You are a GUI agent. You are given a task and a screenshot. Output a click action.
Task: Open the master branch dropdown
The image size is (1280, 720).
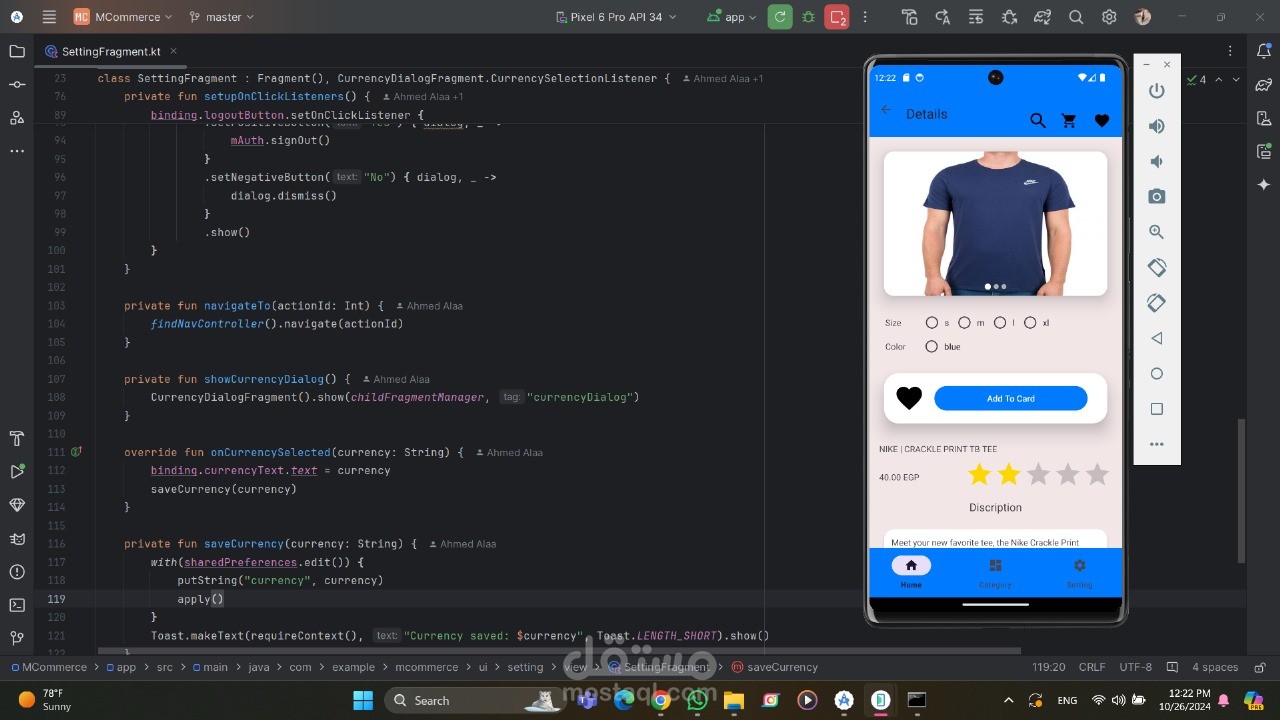tap(221, 17)
